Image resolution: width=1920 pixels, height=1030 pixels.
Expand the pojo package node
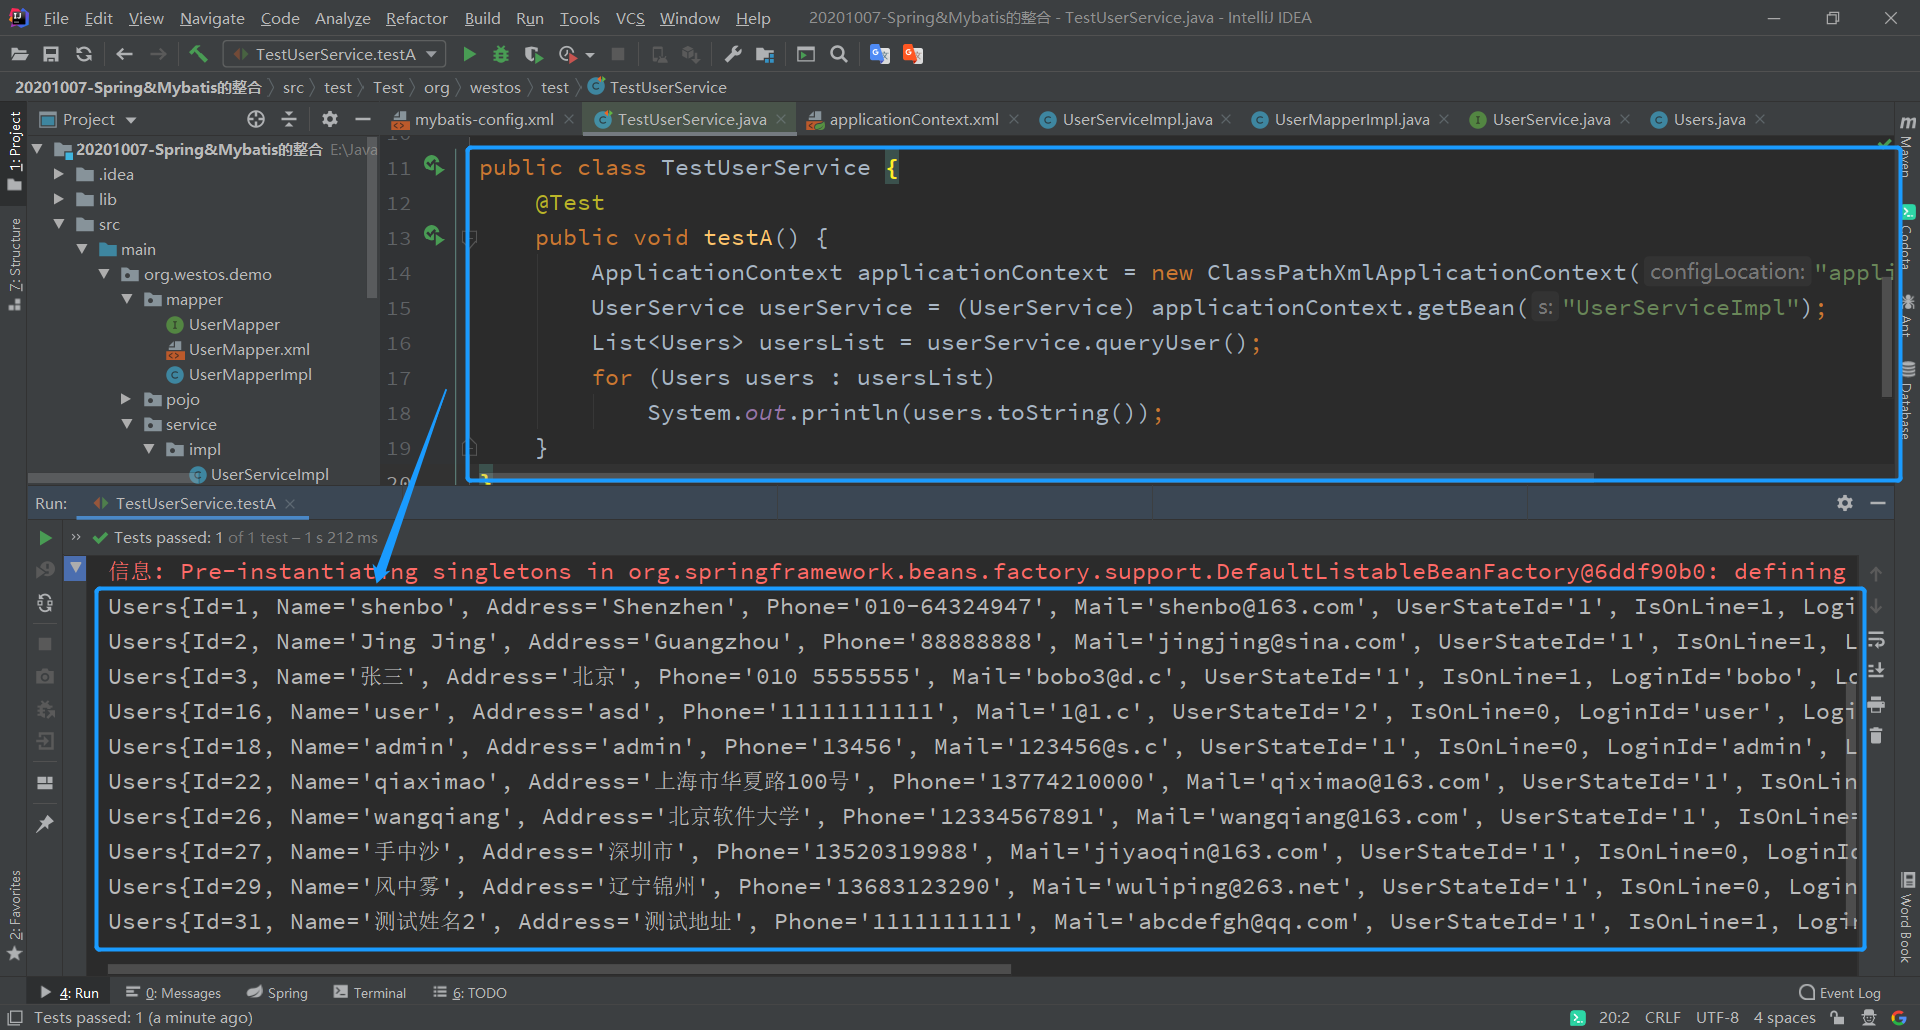click(126, 399)
